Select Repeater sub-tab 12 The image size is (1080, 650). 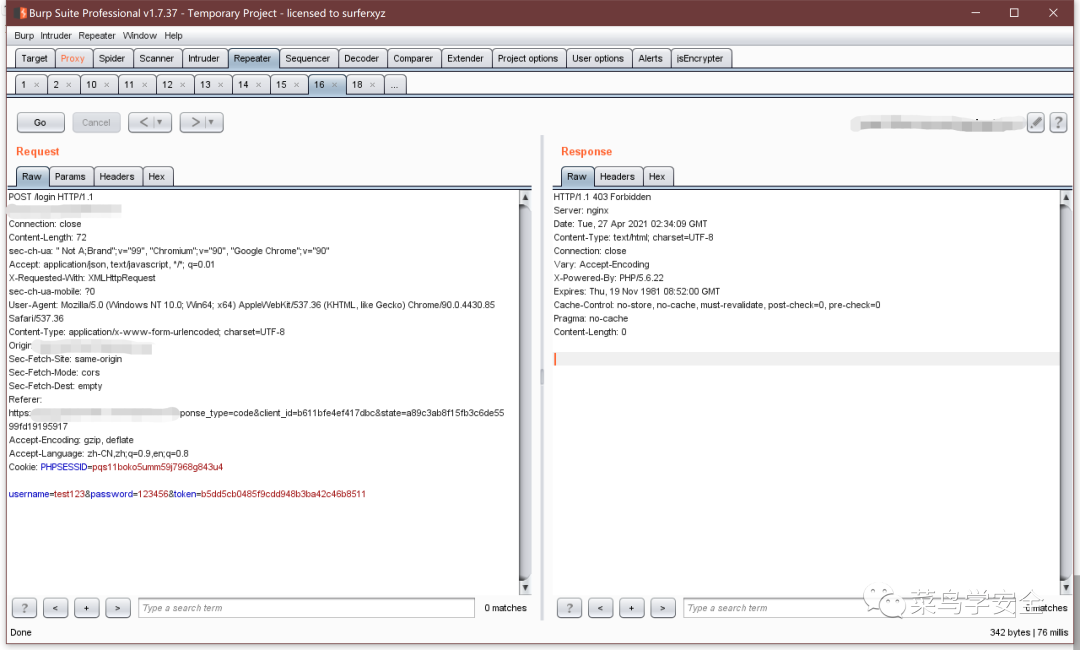pos(167,85)
